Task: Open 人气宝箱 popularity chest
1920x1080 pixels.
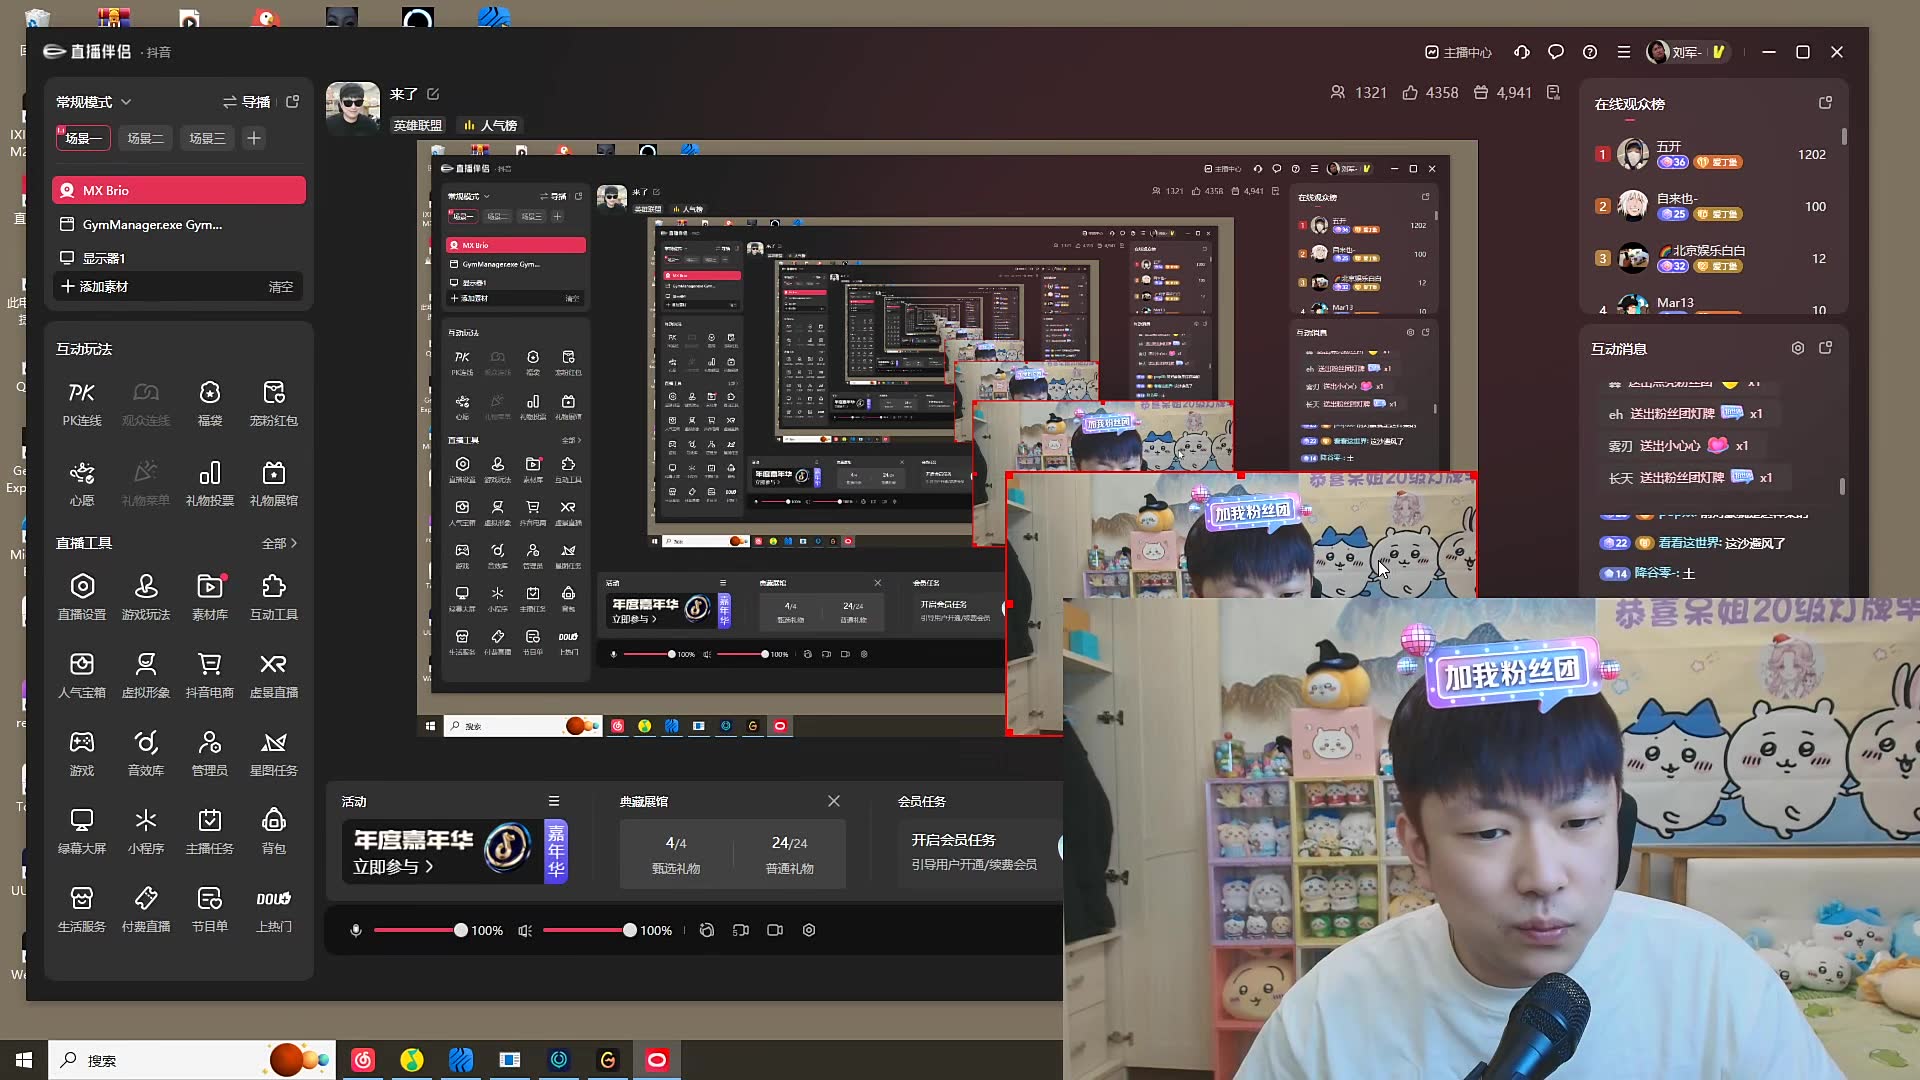Action: 82,676
